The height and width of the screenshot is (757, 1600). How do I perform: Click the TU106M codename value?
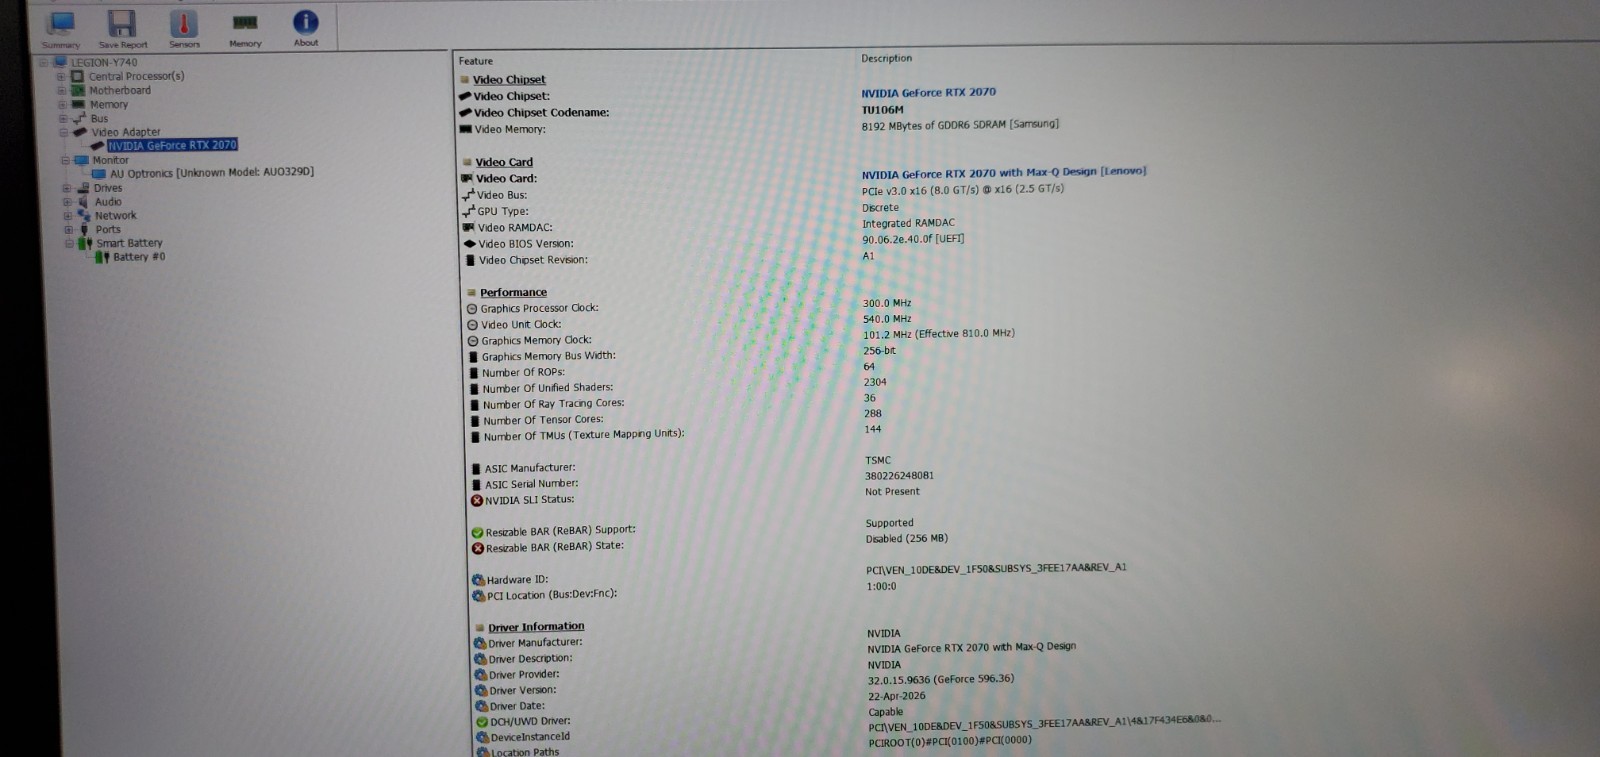882,110
